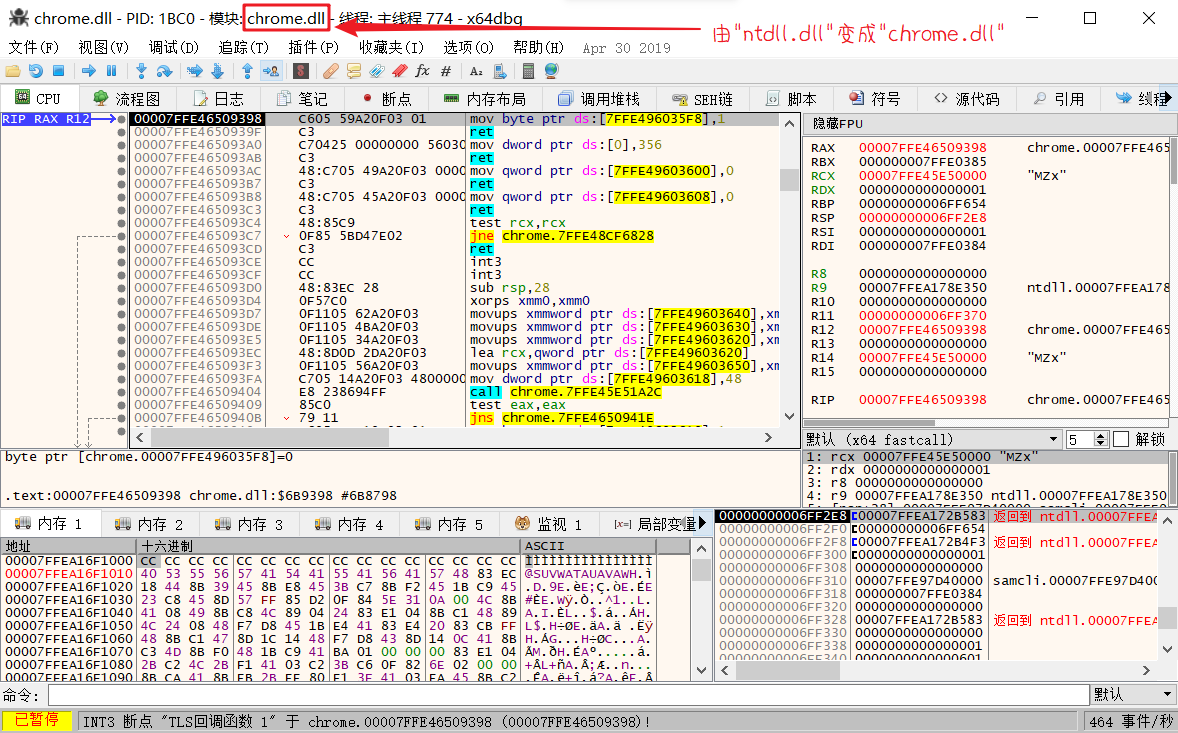Click the 已暂停 status label
Viewport: 1178px width, 733px height.
38,721
